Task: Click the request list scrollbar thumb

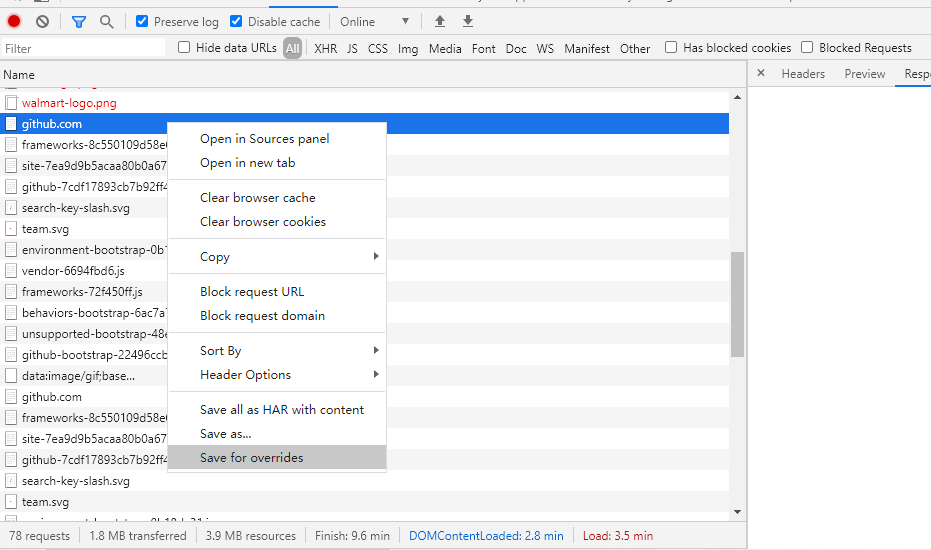Action: 737,304
